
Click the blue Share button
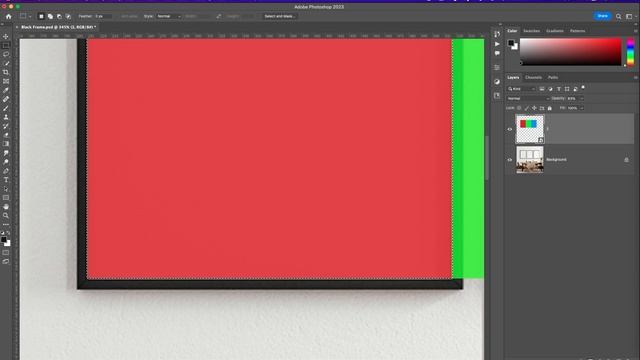(x=602, y=16)
